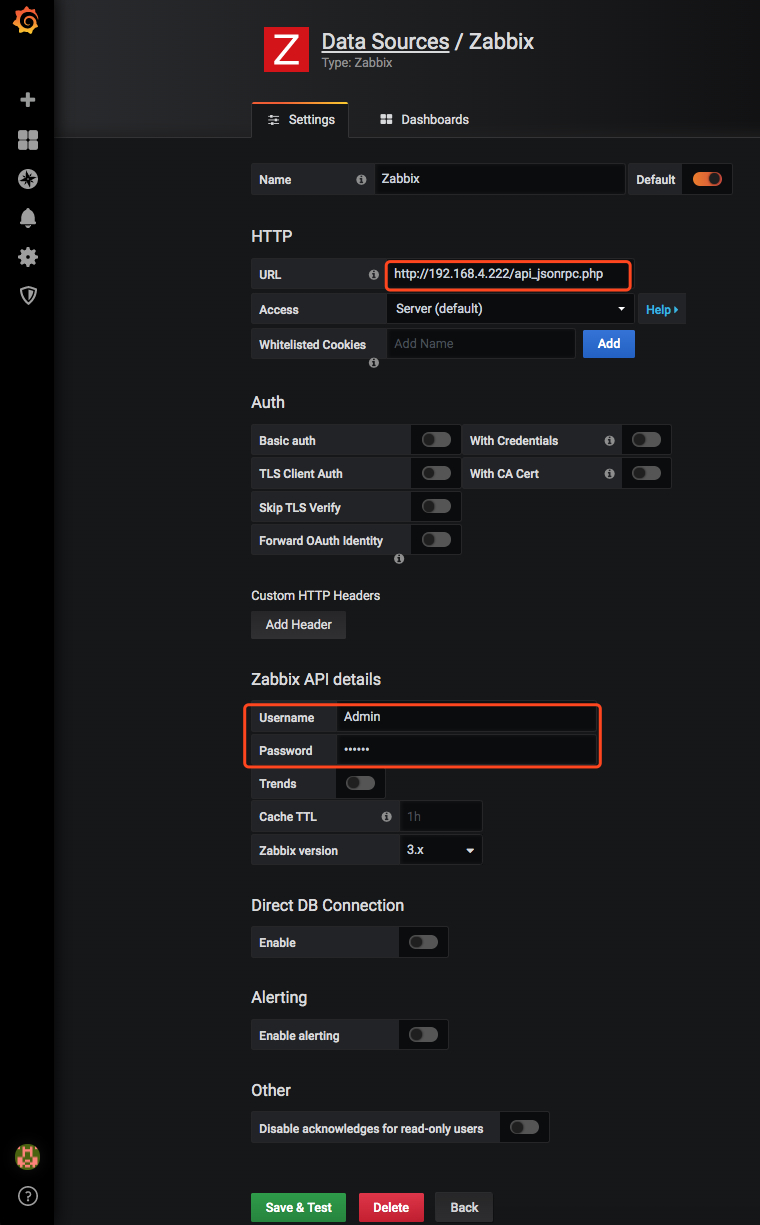760x1225 pixels.
Task: Click the Help question mark icon
Action: pyautogui.click(x=28, y=1196)
